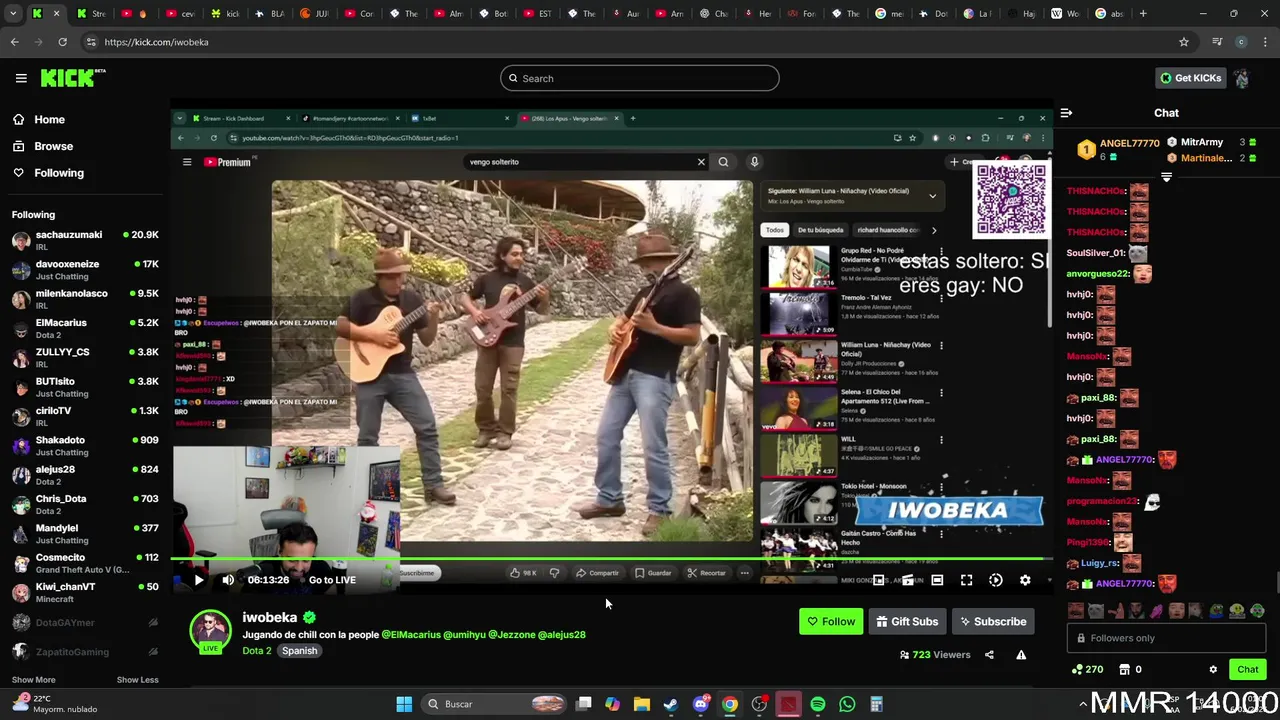Open ElMacarius channel in sidebar
The height and width of the screenshot is (720, 1280).
coord(85,328)
